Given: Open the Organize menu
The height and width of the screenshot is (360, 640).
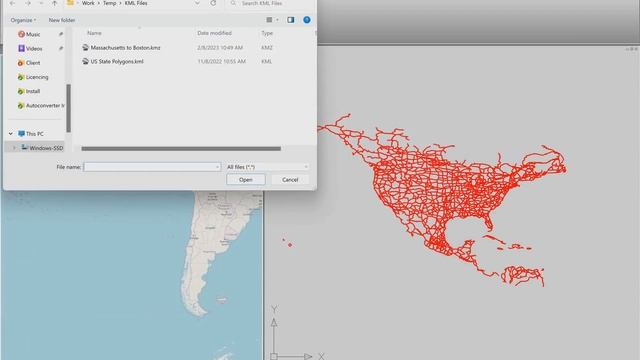Looking at the screenshot, I should pyautogui.click(x=23, y=20).
